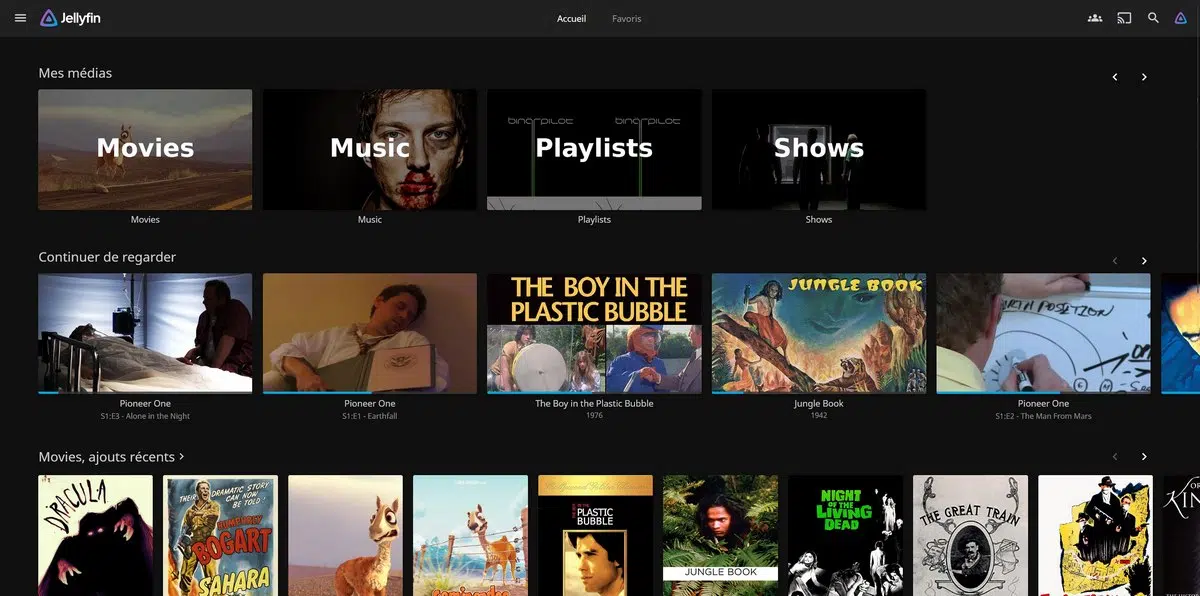The height and width of the screenshot is (596, 1200).
Task: Open the Shows library card
Action: point(819,150)
